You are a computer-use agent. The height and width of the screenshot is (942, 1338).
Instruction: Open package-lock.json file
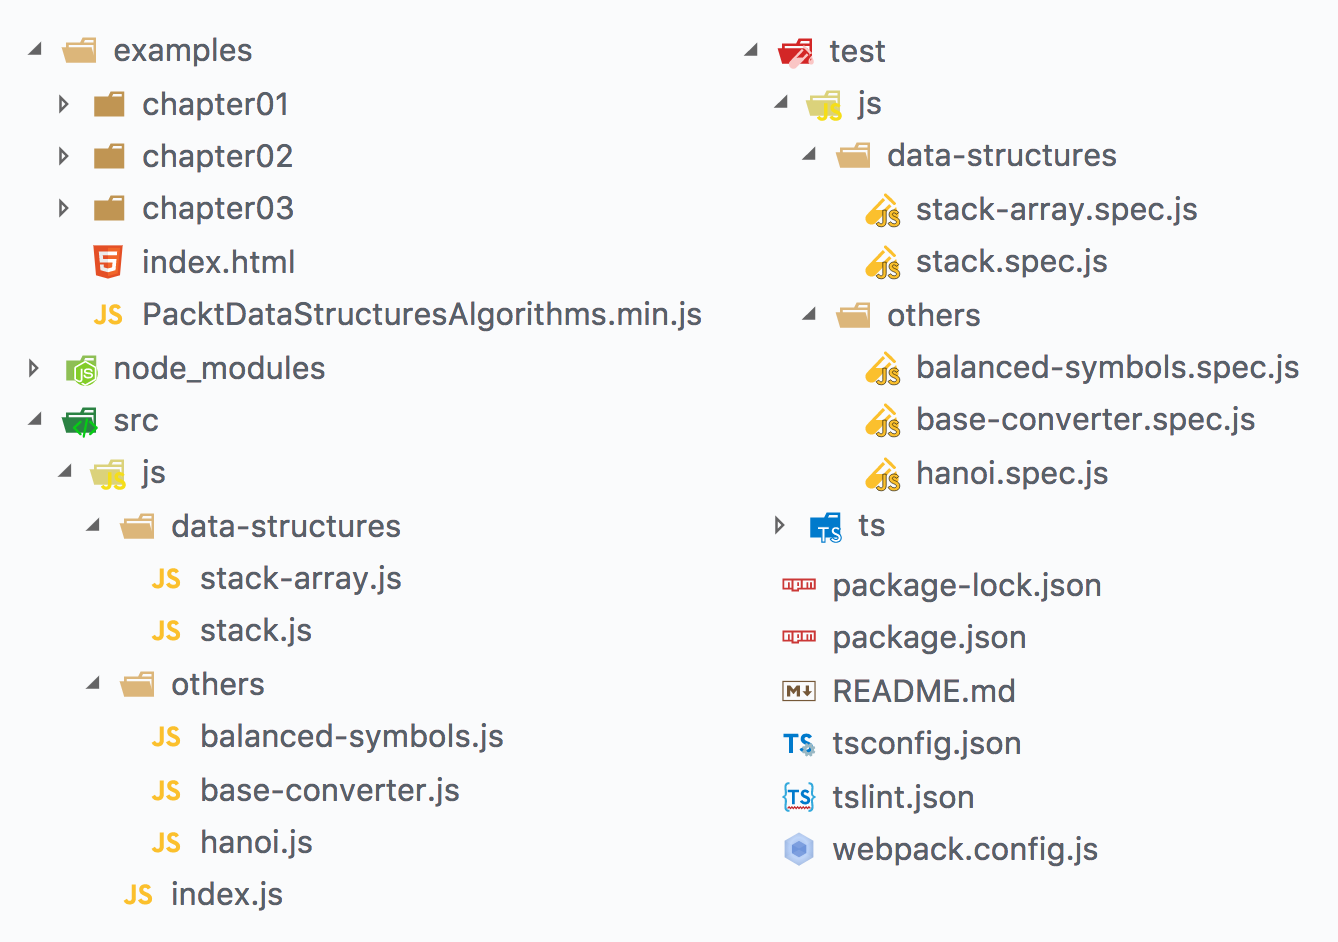click(966, 586)
